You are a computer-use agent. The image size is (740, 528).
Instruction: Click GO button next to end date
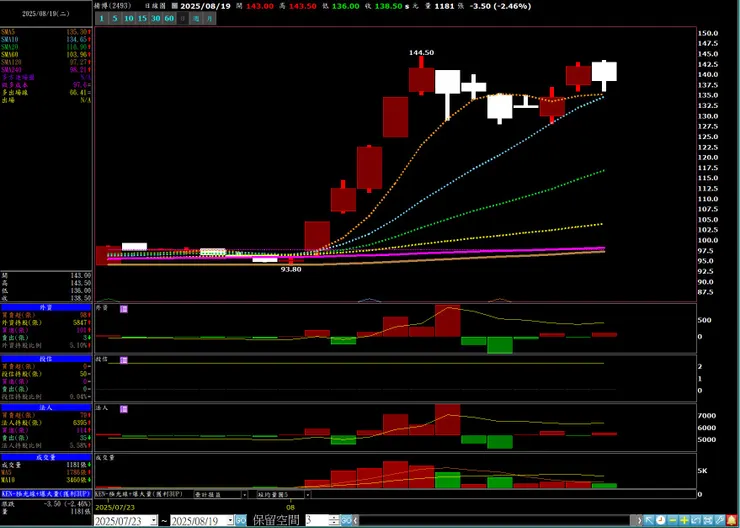(x=241, y=520)
